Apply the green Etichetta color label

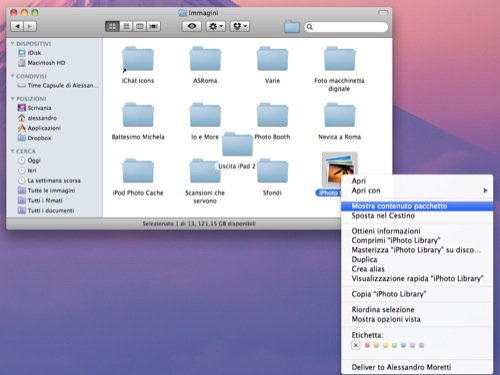pyautogui.click(x=394, y=345)
